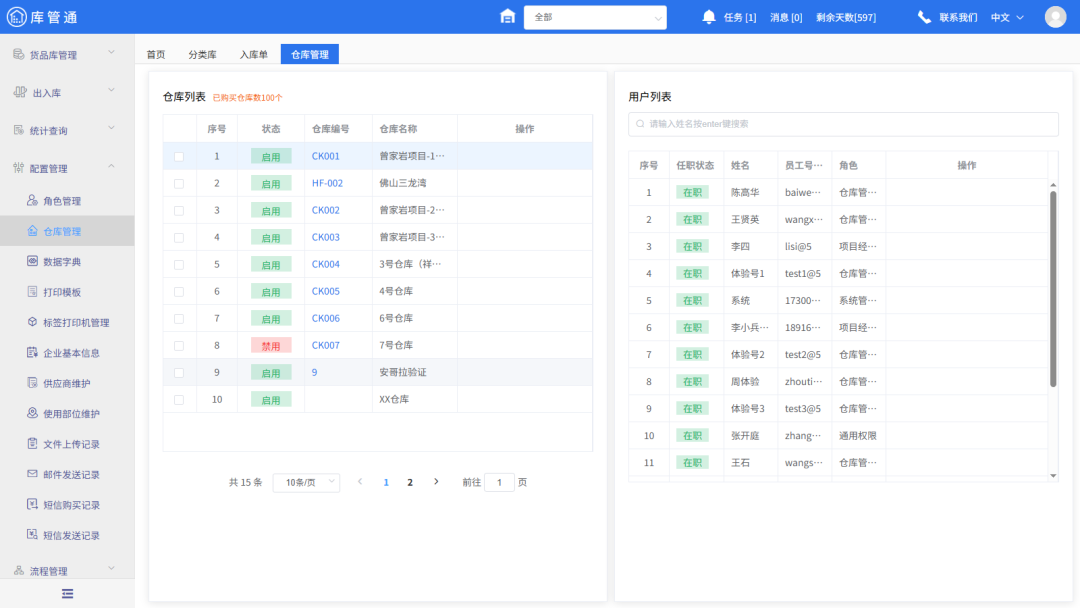The image size is (1080, 608).
Task: Click the 标签打印机管理 icon
Action: pyautogui.click(x=32, y=322)
